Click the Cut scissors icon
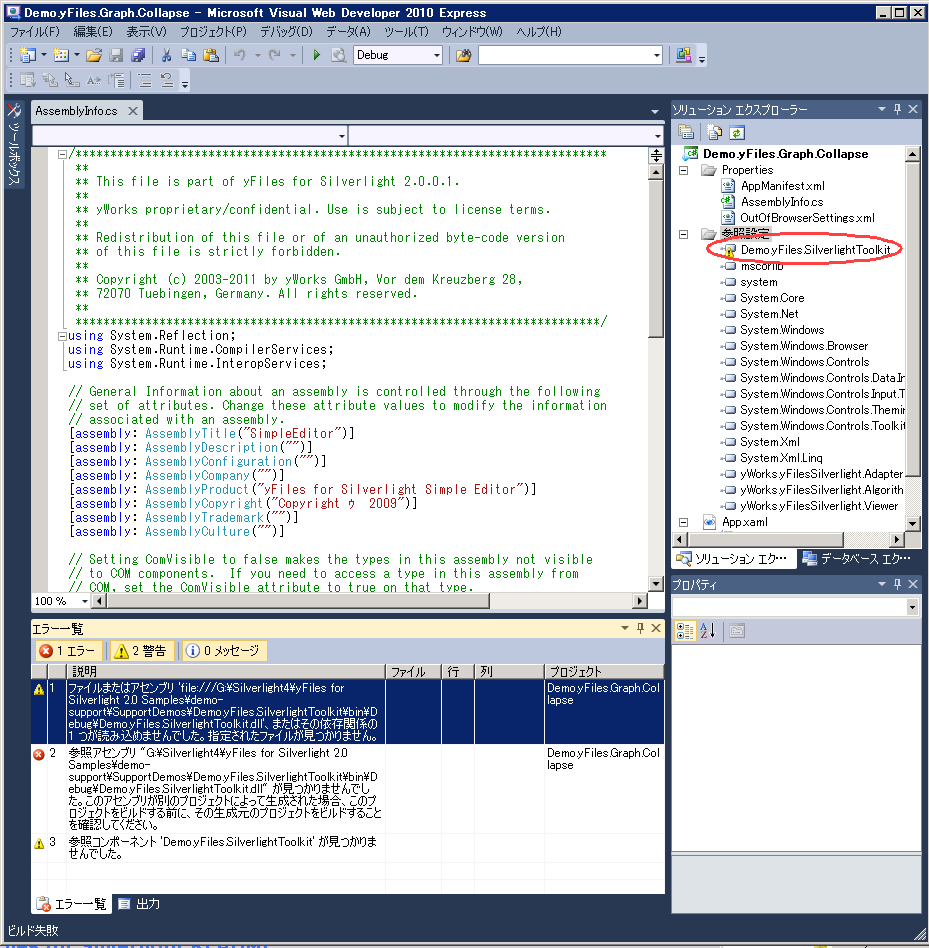Image resolution: width=929 pixels, height=948 pixels. coord(166,55)
